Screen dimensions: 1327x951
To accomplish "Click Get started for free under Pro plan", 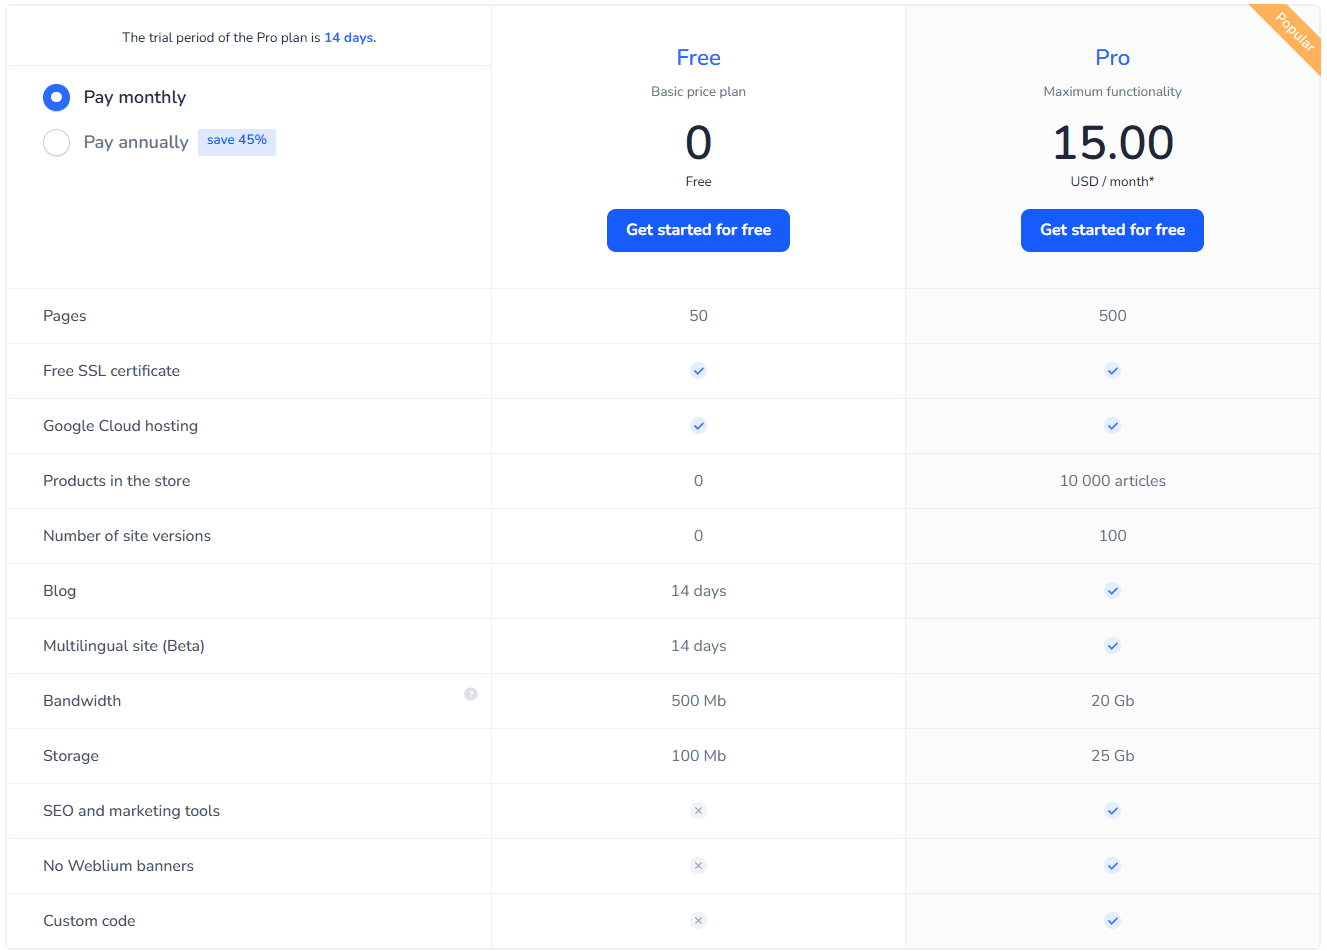I will point(1112,230).
